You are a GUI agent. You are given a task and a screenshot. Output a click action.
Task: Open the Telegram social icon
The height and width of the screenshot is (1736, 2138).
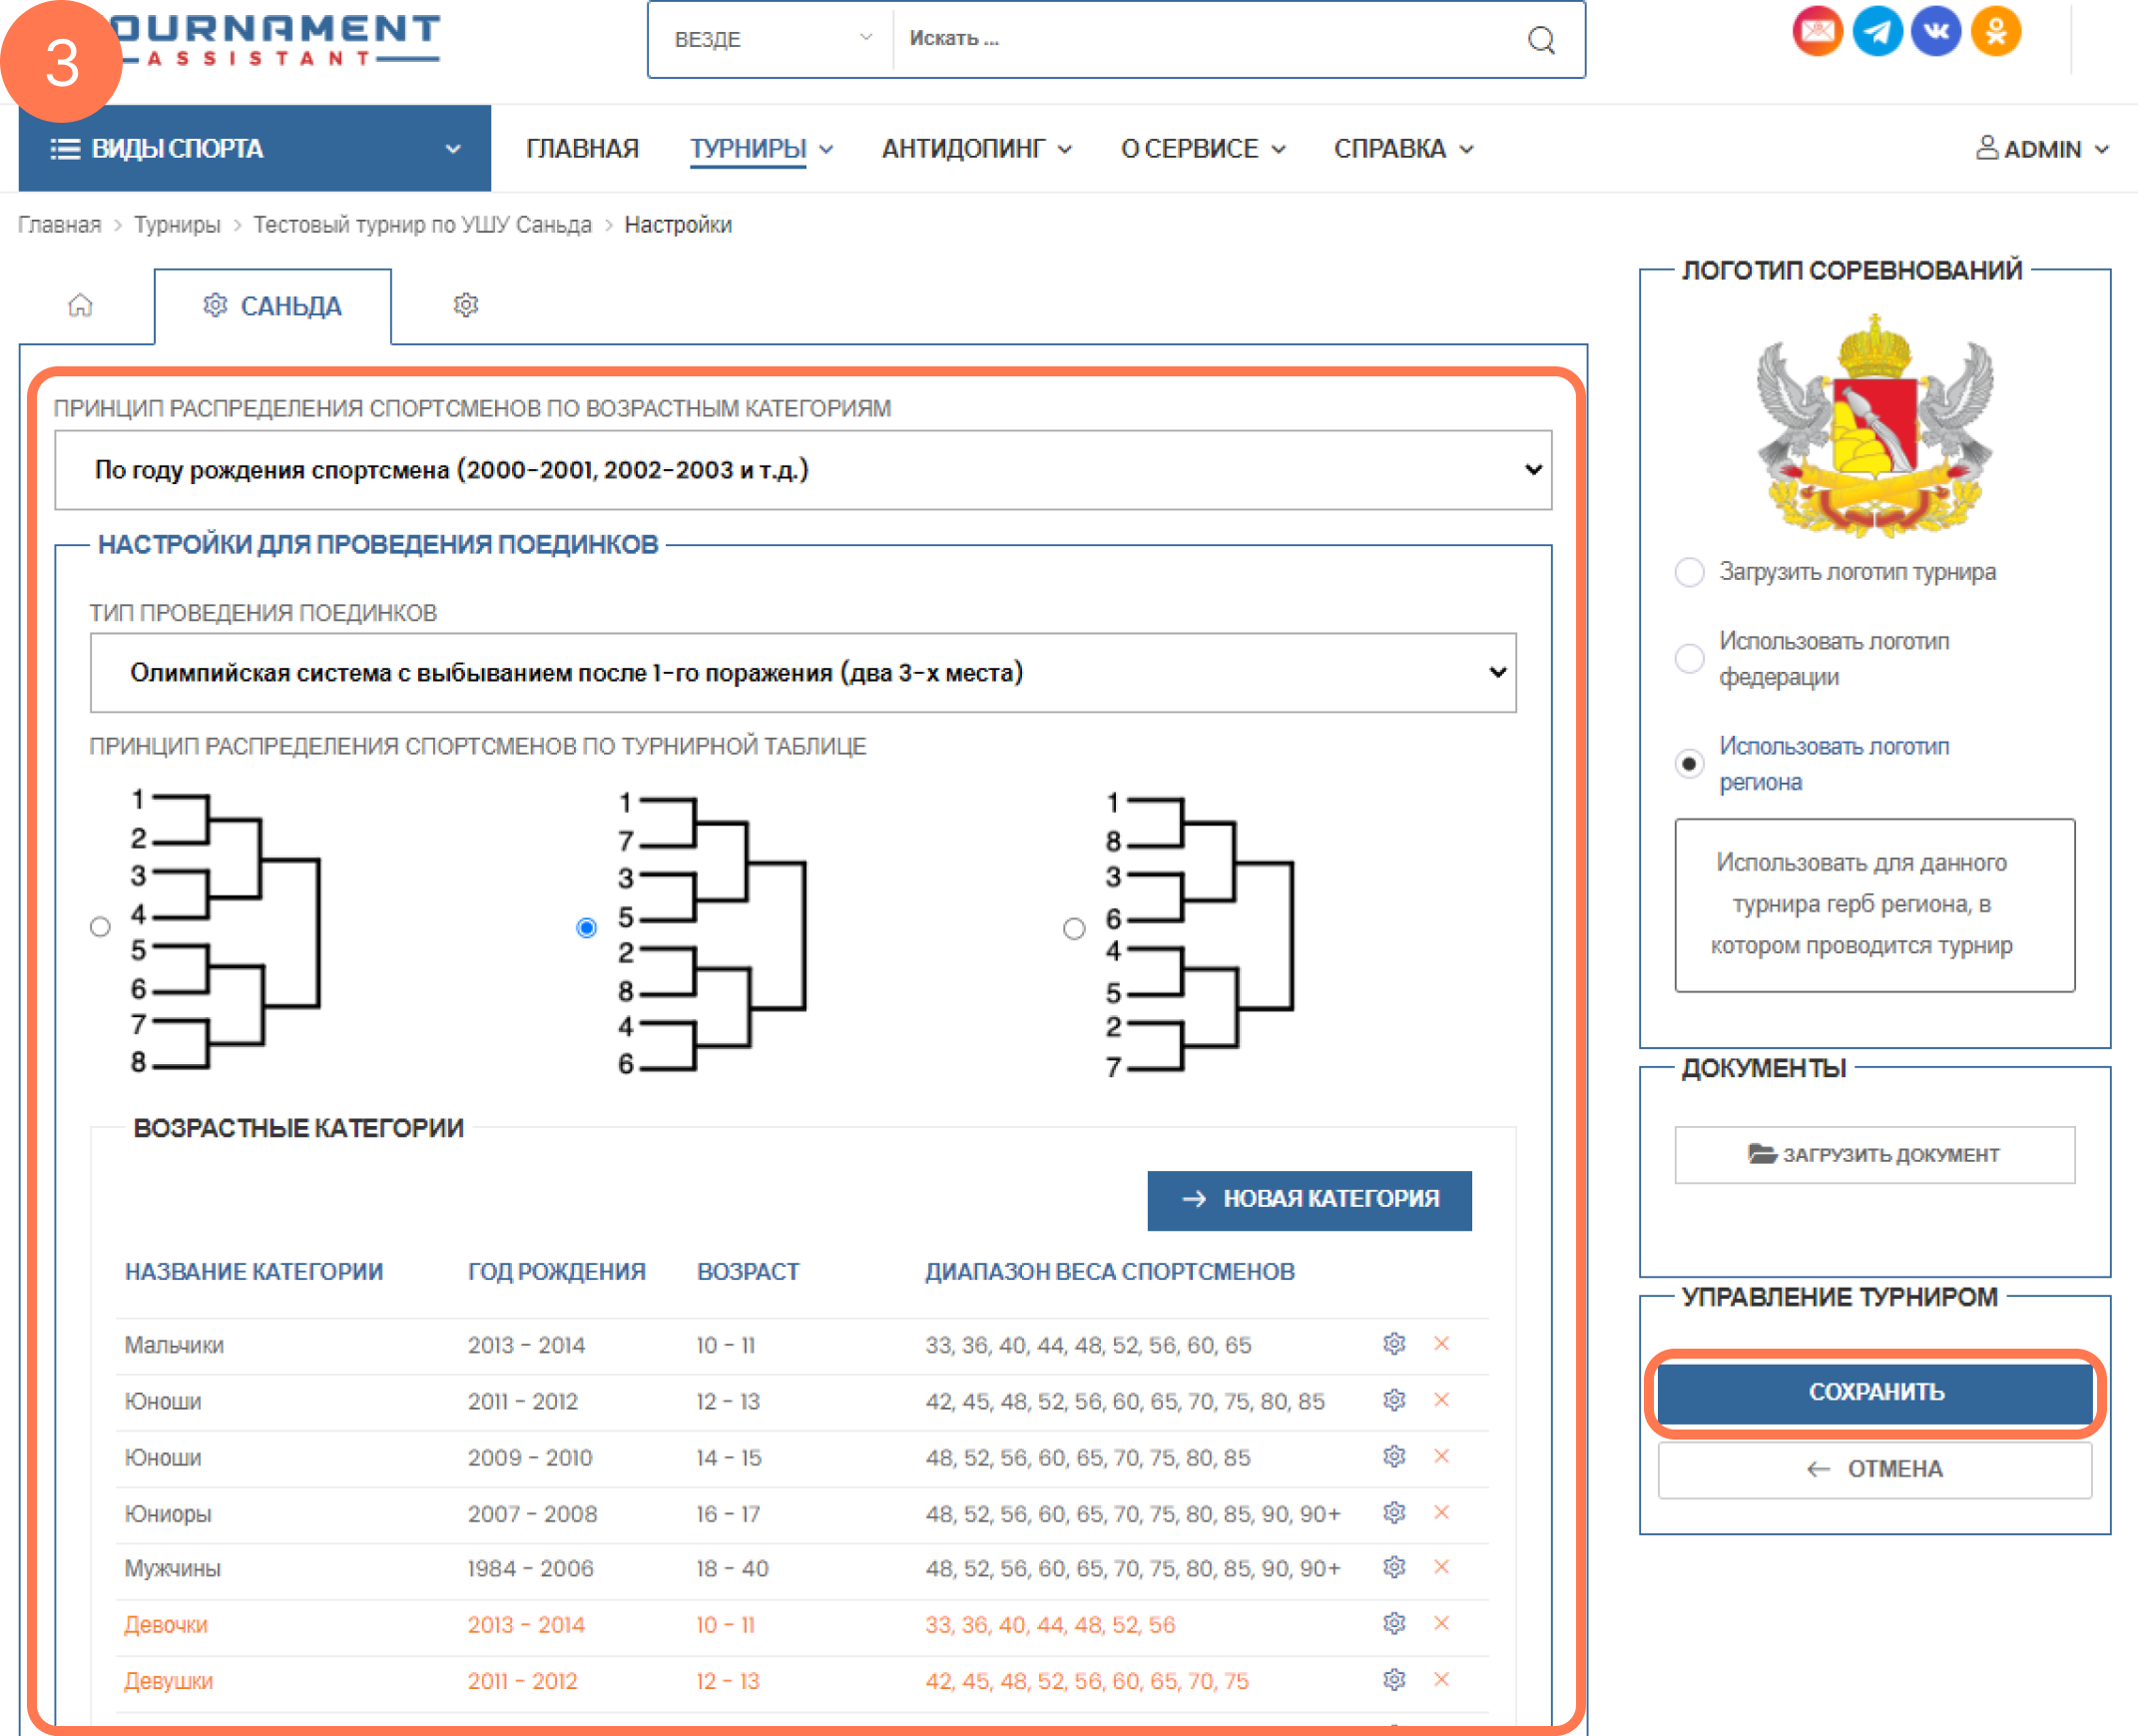[1876, 32]
